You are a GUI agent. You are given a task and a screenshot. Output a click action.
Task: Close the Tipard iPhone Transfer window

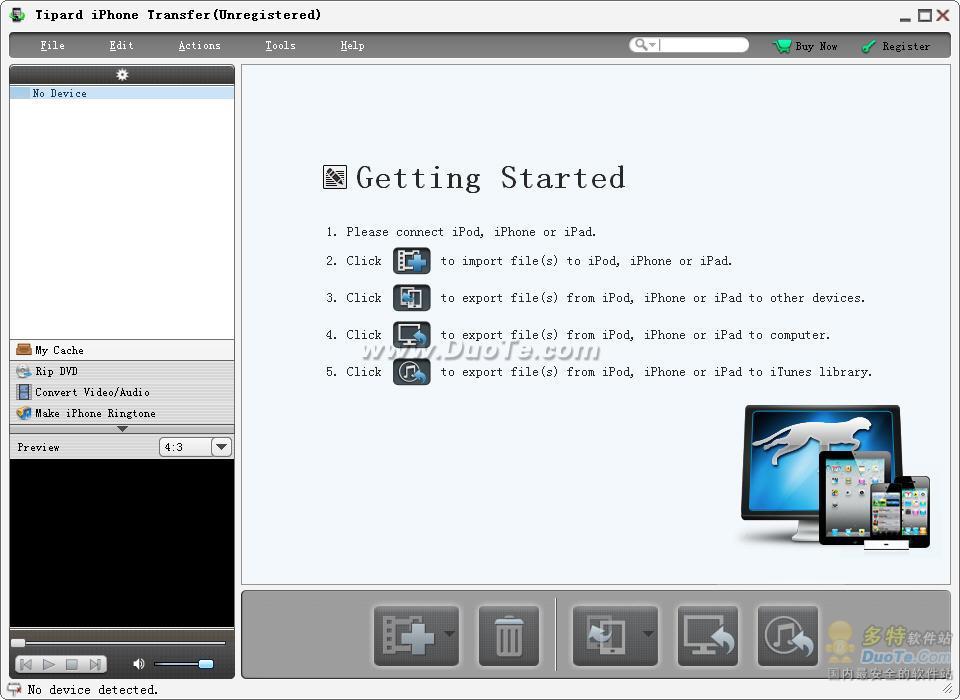pos(943,15)
